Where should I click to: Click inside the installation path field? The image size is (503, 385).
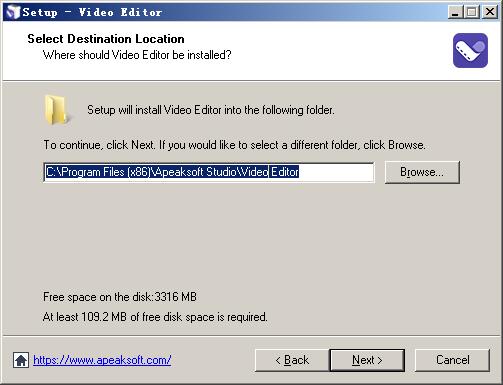point(209,172)
